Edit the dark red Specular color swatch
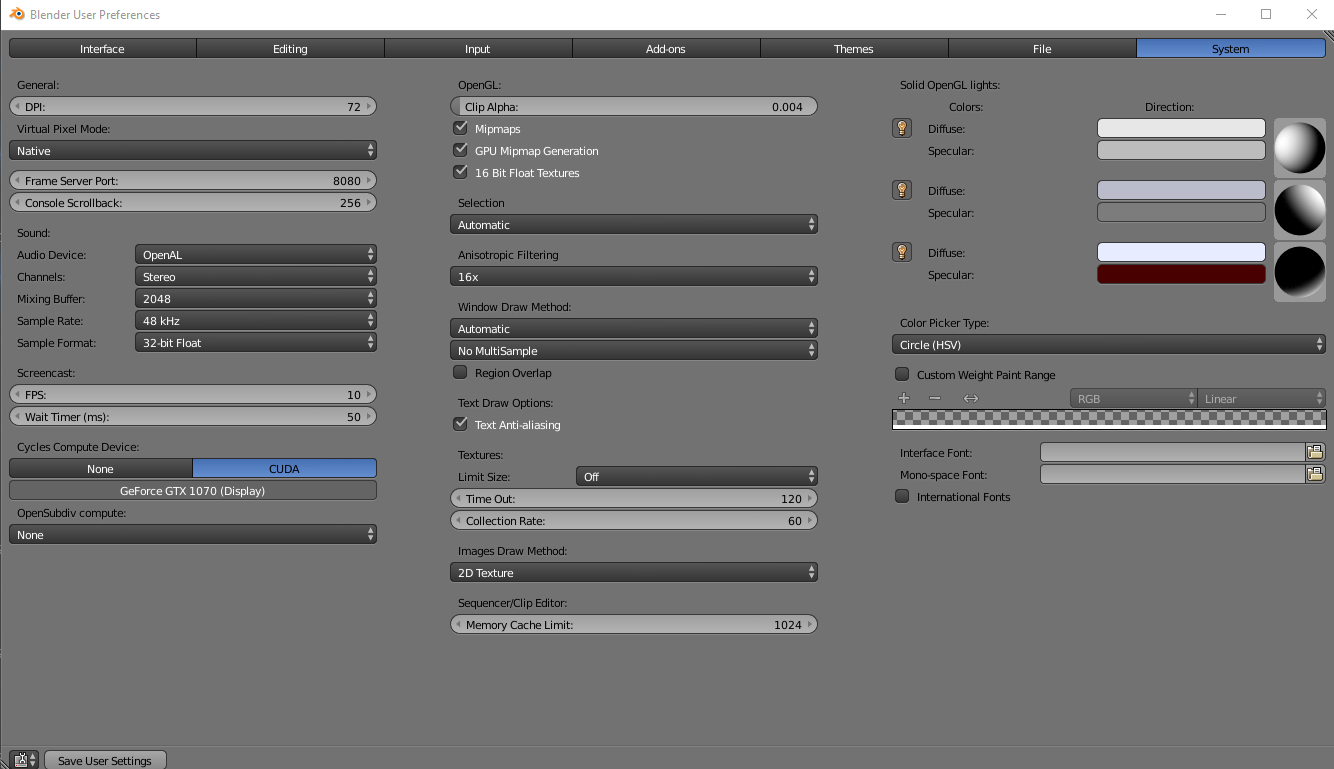Screen dimensions: 1334x769 pyautogui.click(x=1181, y=274)
